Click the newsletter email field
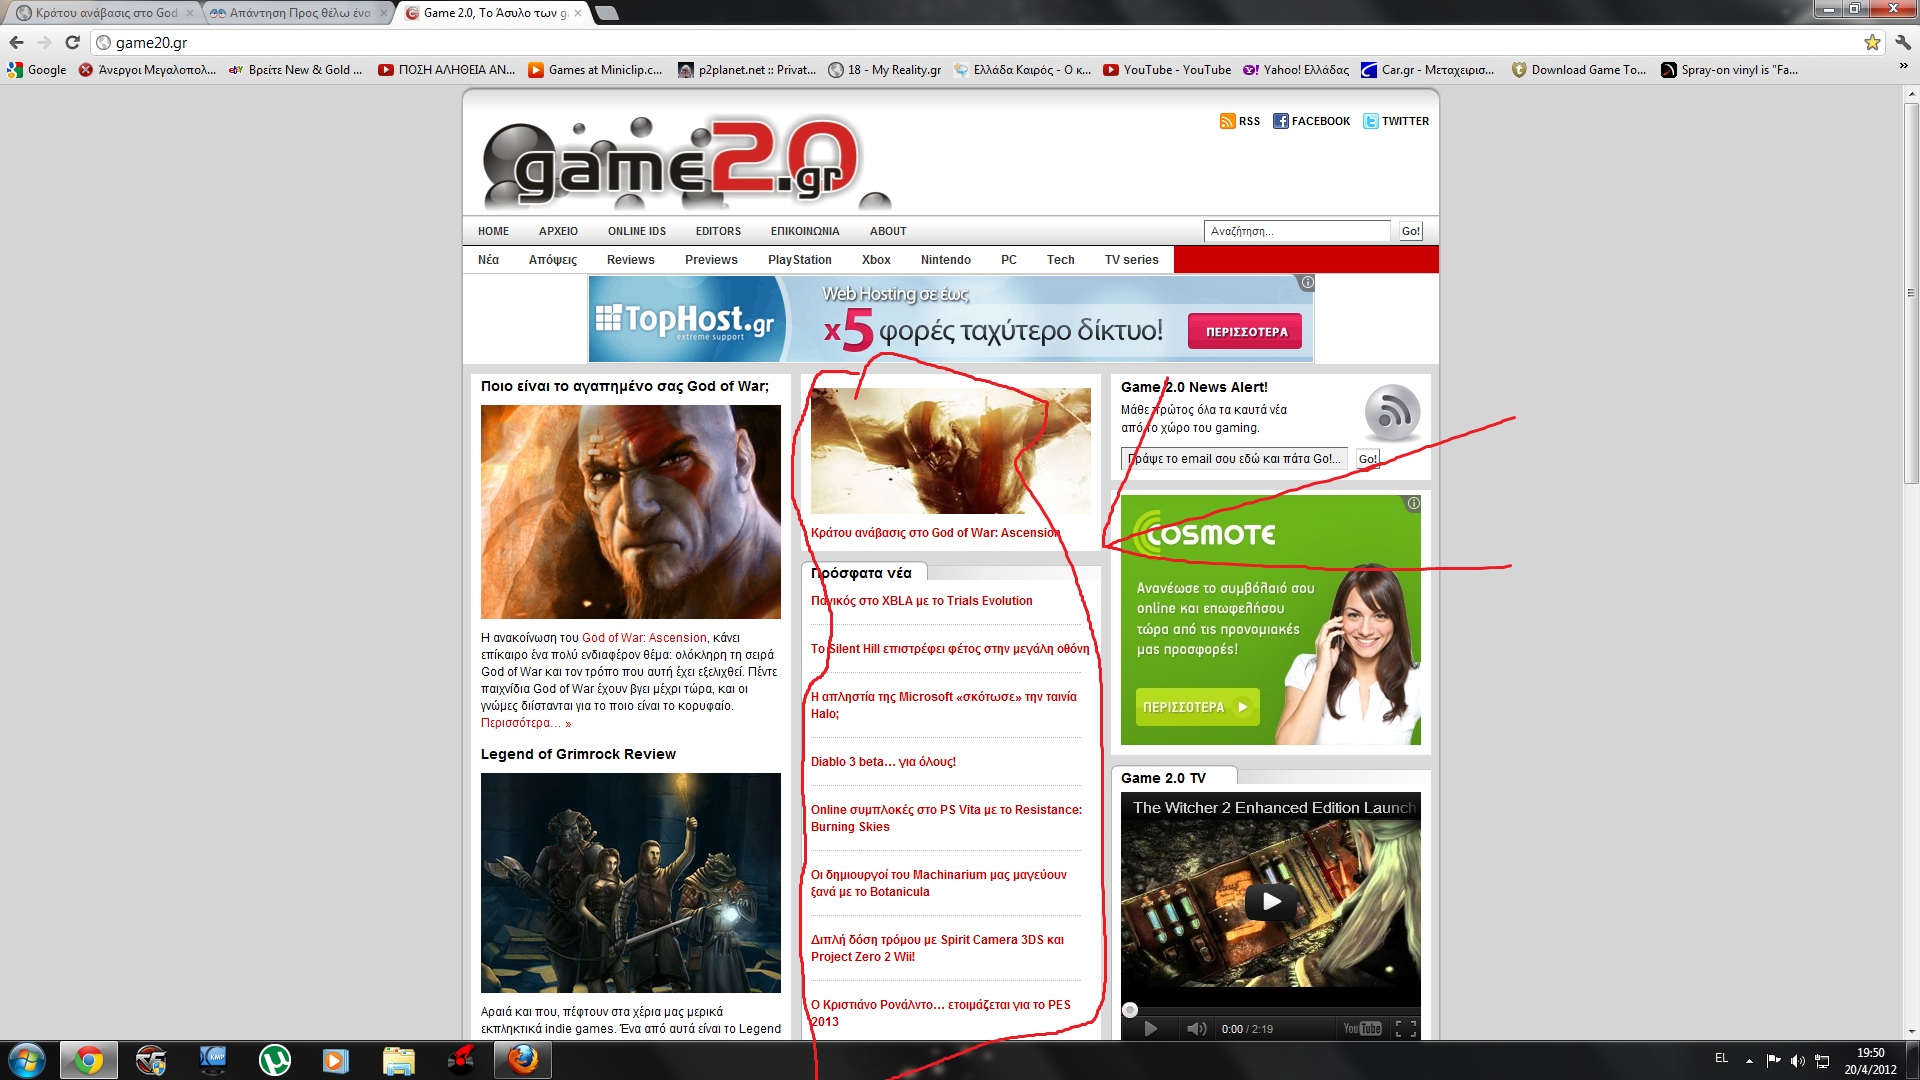The width and height of the screenshot is (1920, 1080). 1234,459
